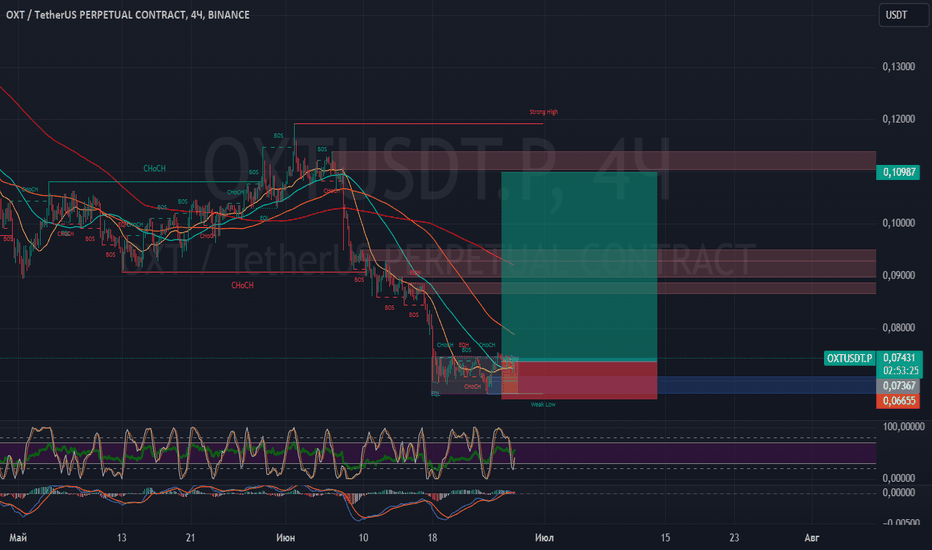The height and width of the screenshot is (550, 932).
Task: Click the -0,00500 MACD scale value
Action: click(902, 522)
